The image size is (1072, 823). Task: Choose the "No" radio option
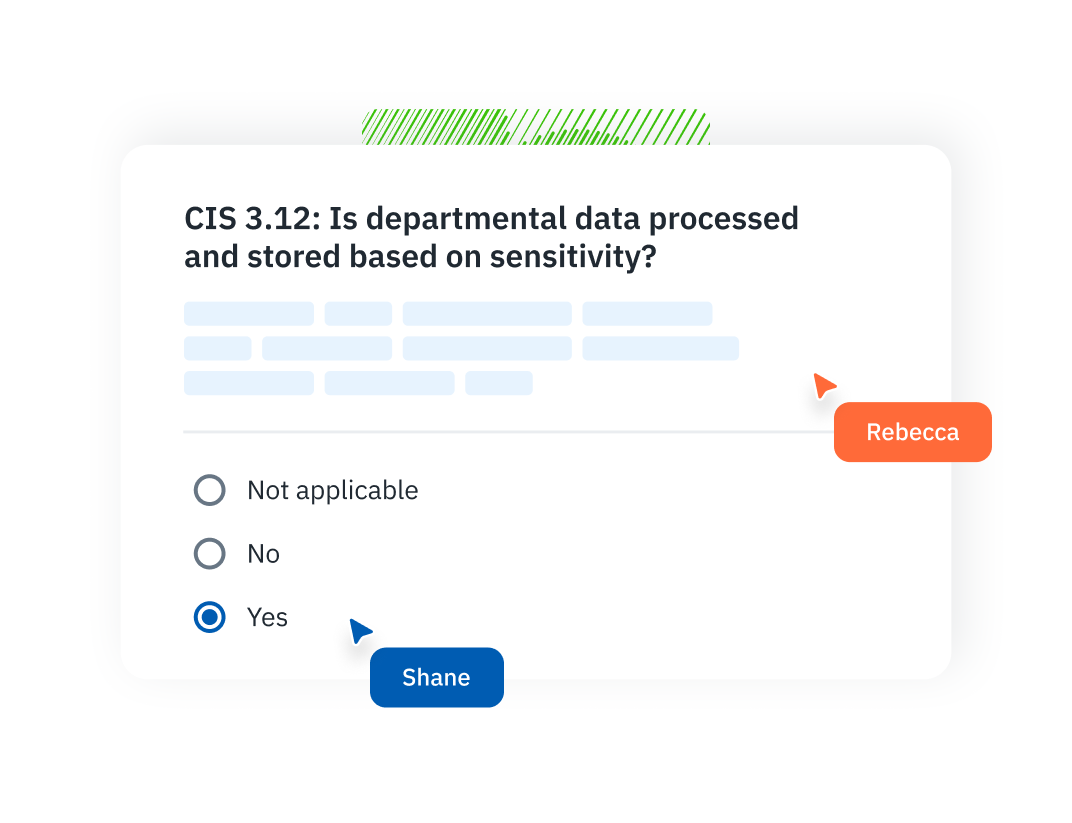point(209,554)
